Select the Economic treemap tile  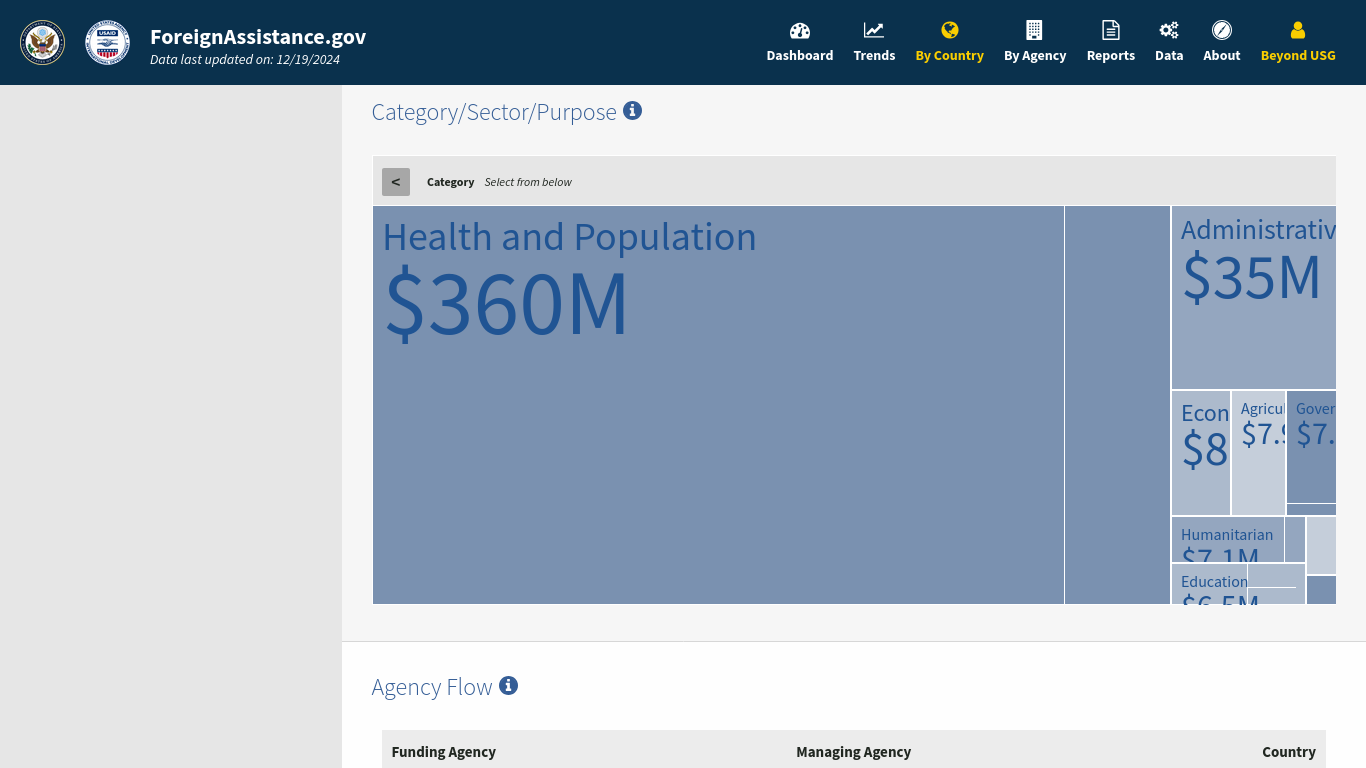pos(1201,453)
